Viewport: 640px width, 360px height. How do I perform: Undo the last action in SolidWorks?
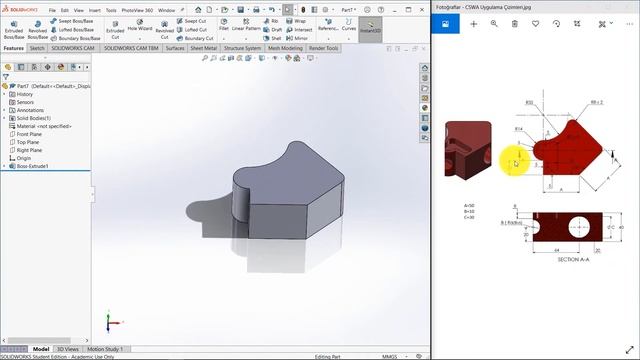[x=271, y=10]
